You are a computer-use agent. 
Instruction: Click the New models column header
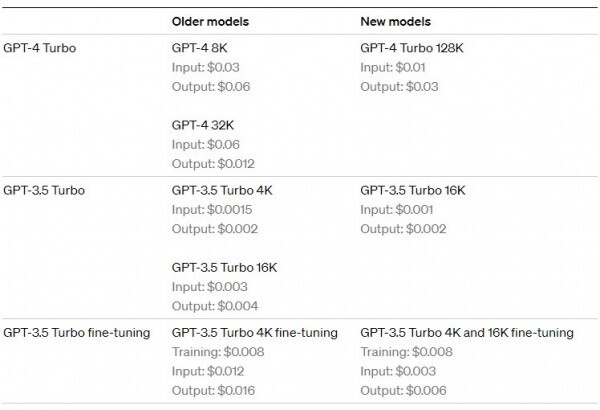(395, 21)
